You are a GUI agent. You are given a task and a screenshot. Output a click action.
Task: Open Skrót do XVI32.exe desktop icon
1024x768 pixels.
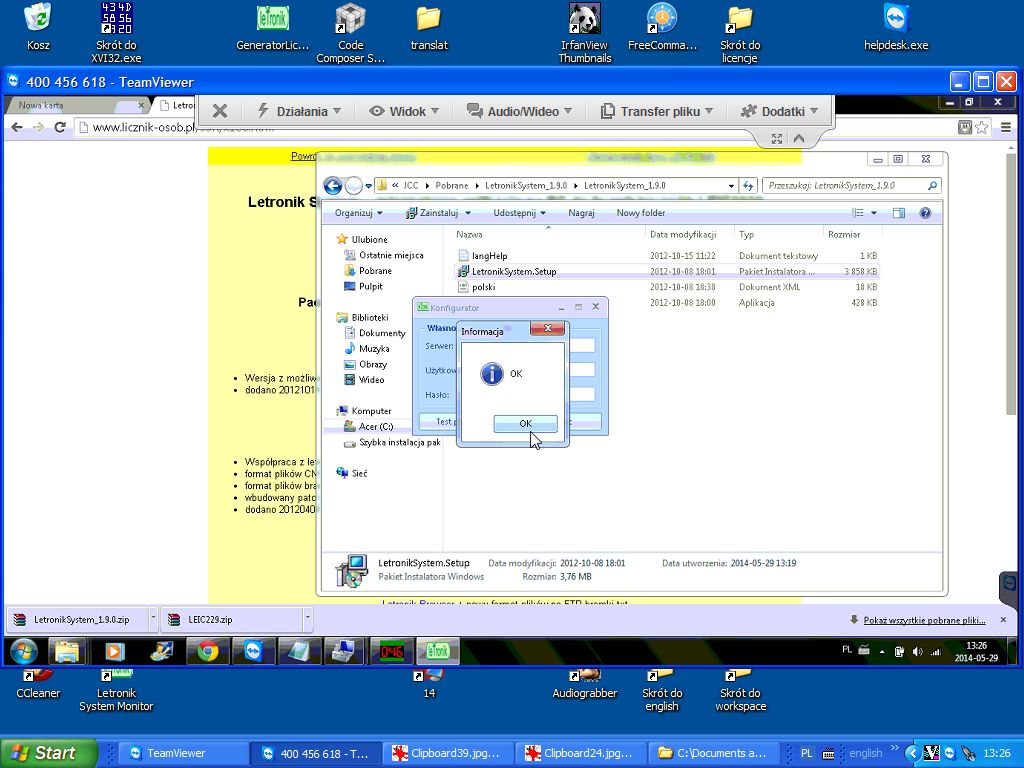116,33
